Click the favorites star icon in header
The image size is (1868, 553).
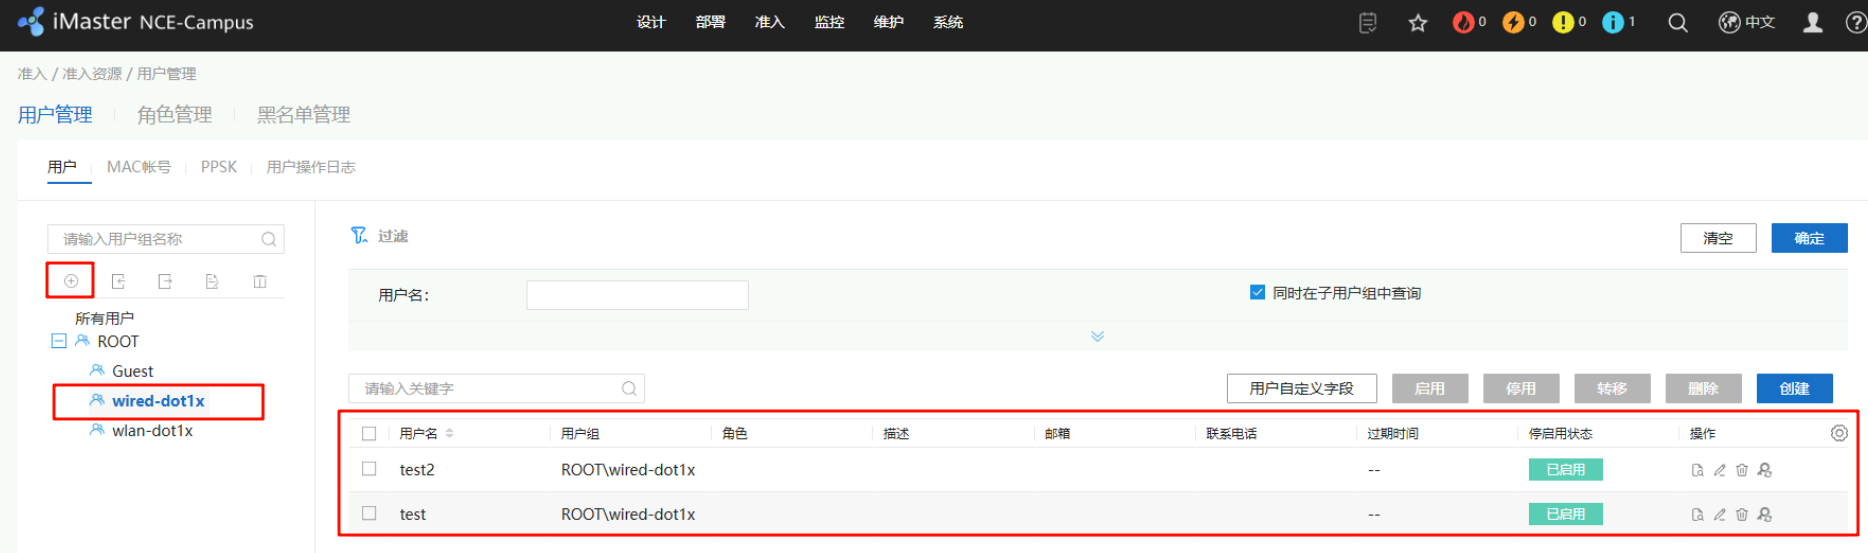click(x=1417, y=23)
